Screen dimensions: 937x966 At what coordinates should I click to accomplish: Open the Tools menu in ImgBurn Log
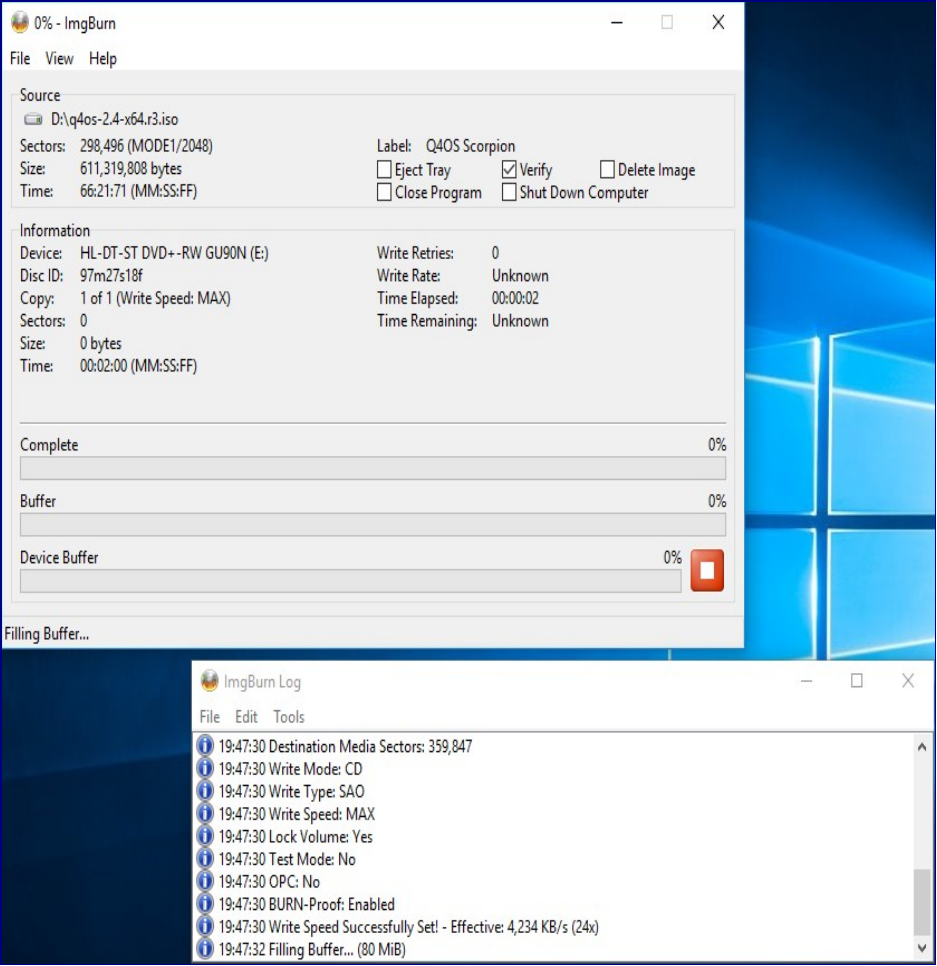coord(289,717)
